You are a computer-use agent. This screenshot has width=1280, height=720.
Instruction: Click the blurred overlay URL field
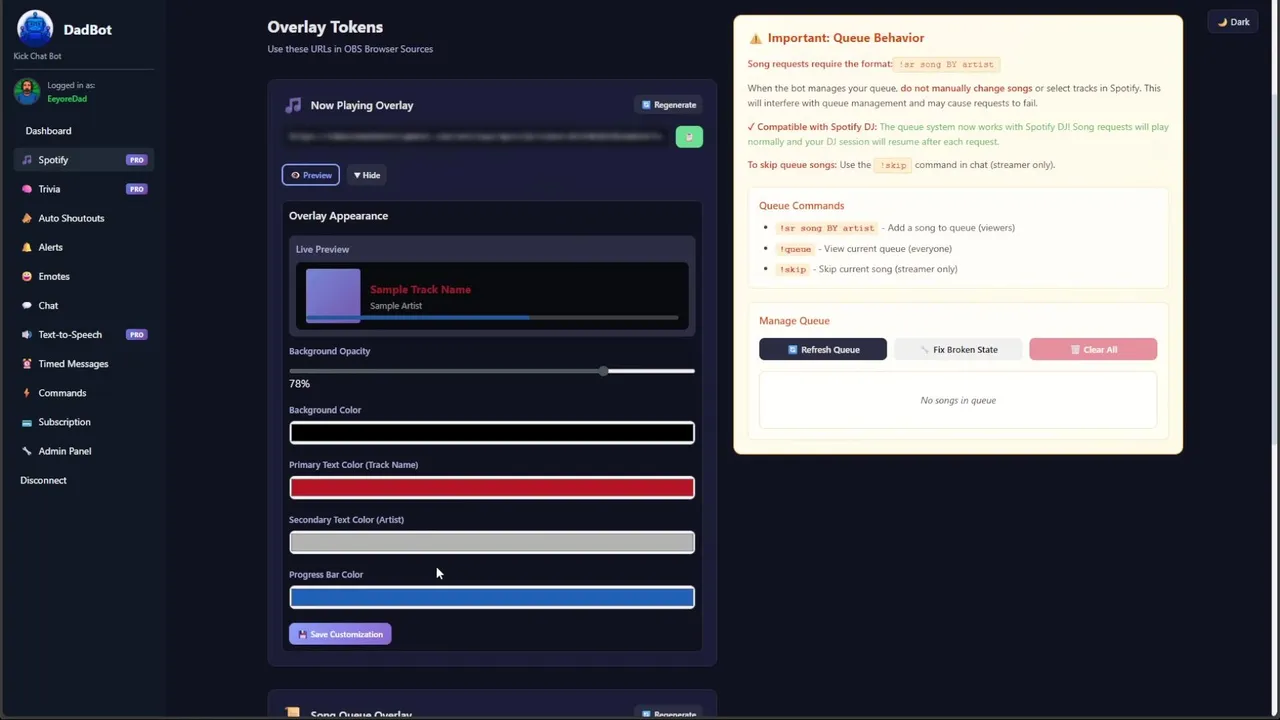pyautogui.click(x=477, y=137)
